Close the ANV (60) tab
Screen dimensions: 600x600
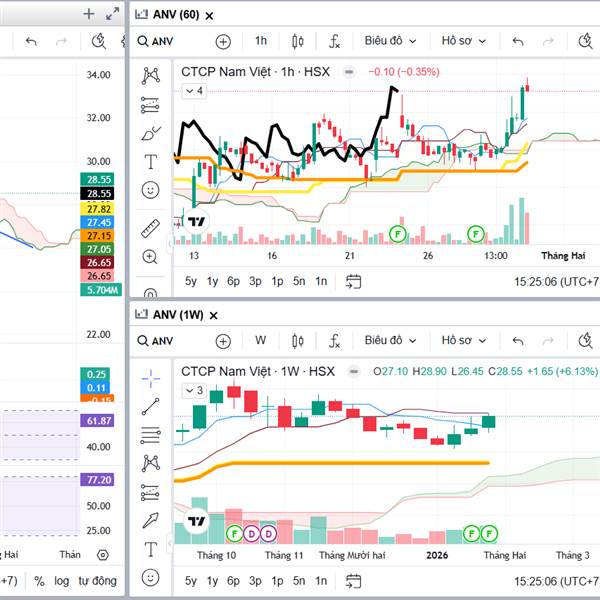[209, 16]
